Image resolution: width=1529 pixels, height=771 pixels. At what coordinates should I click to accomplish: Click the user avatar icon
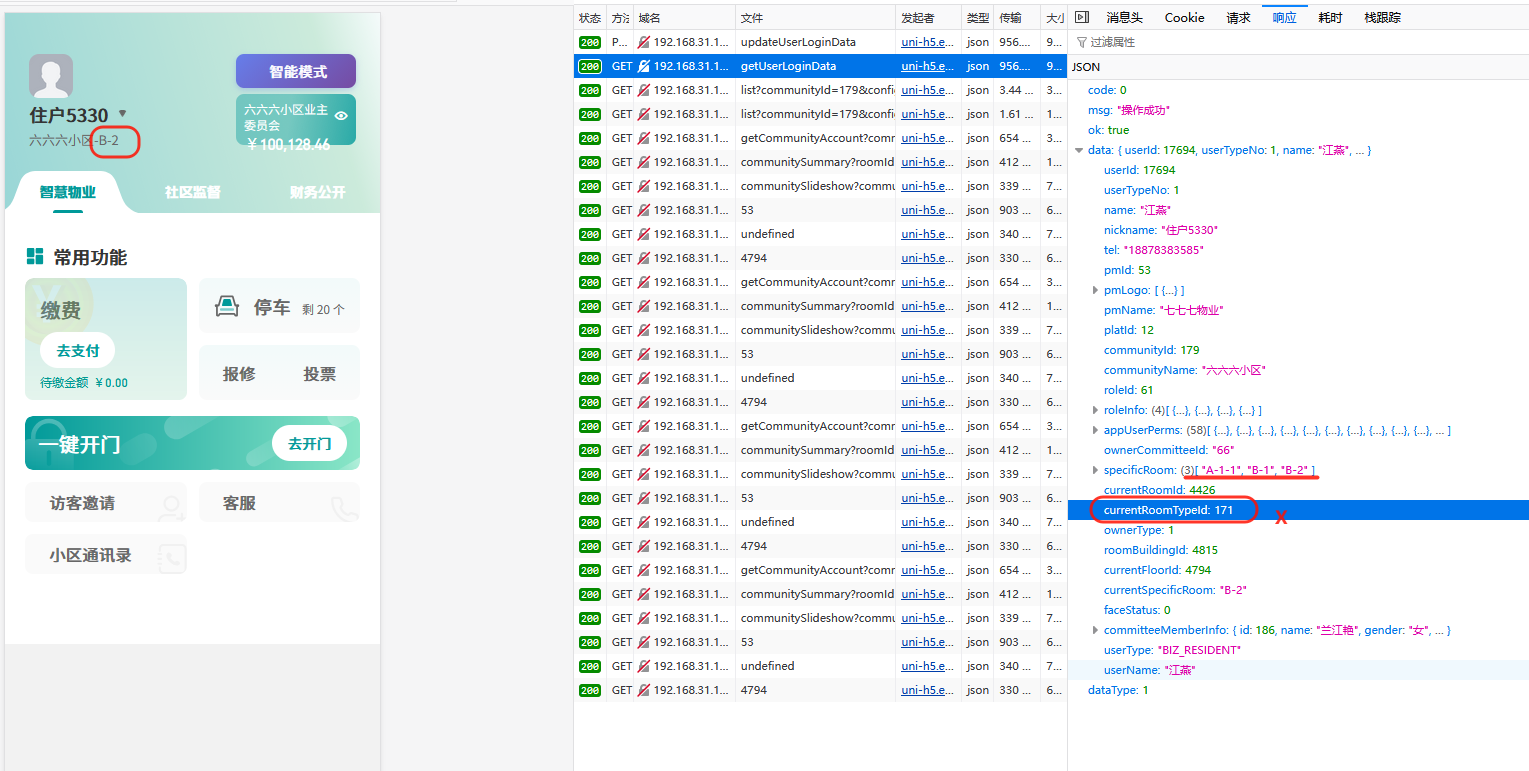(x=51, y=76)
